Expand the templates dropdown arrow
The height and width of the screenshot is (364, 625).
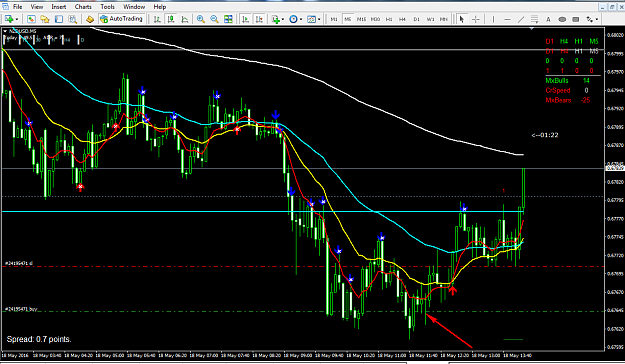coord(319,19)
